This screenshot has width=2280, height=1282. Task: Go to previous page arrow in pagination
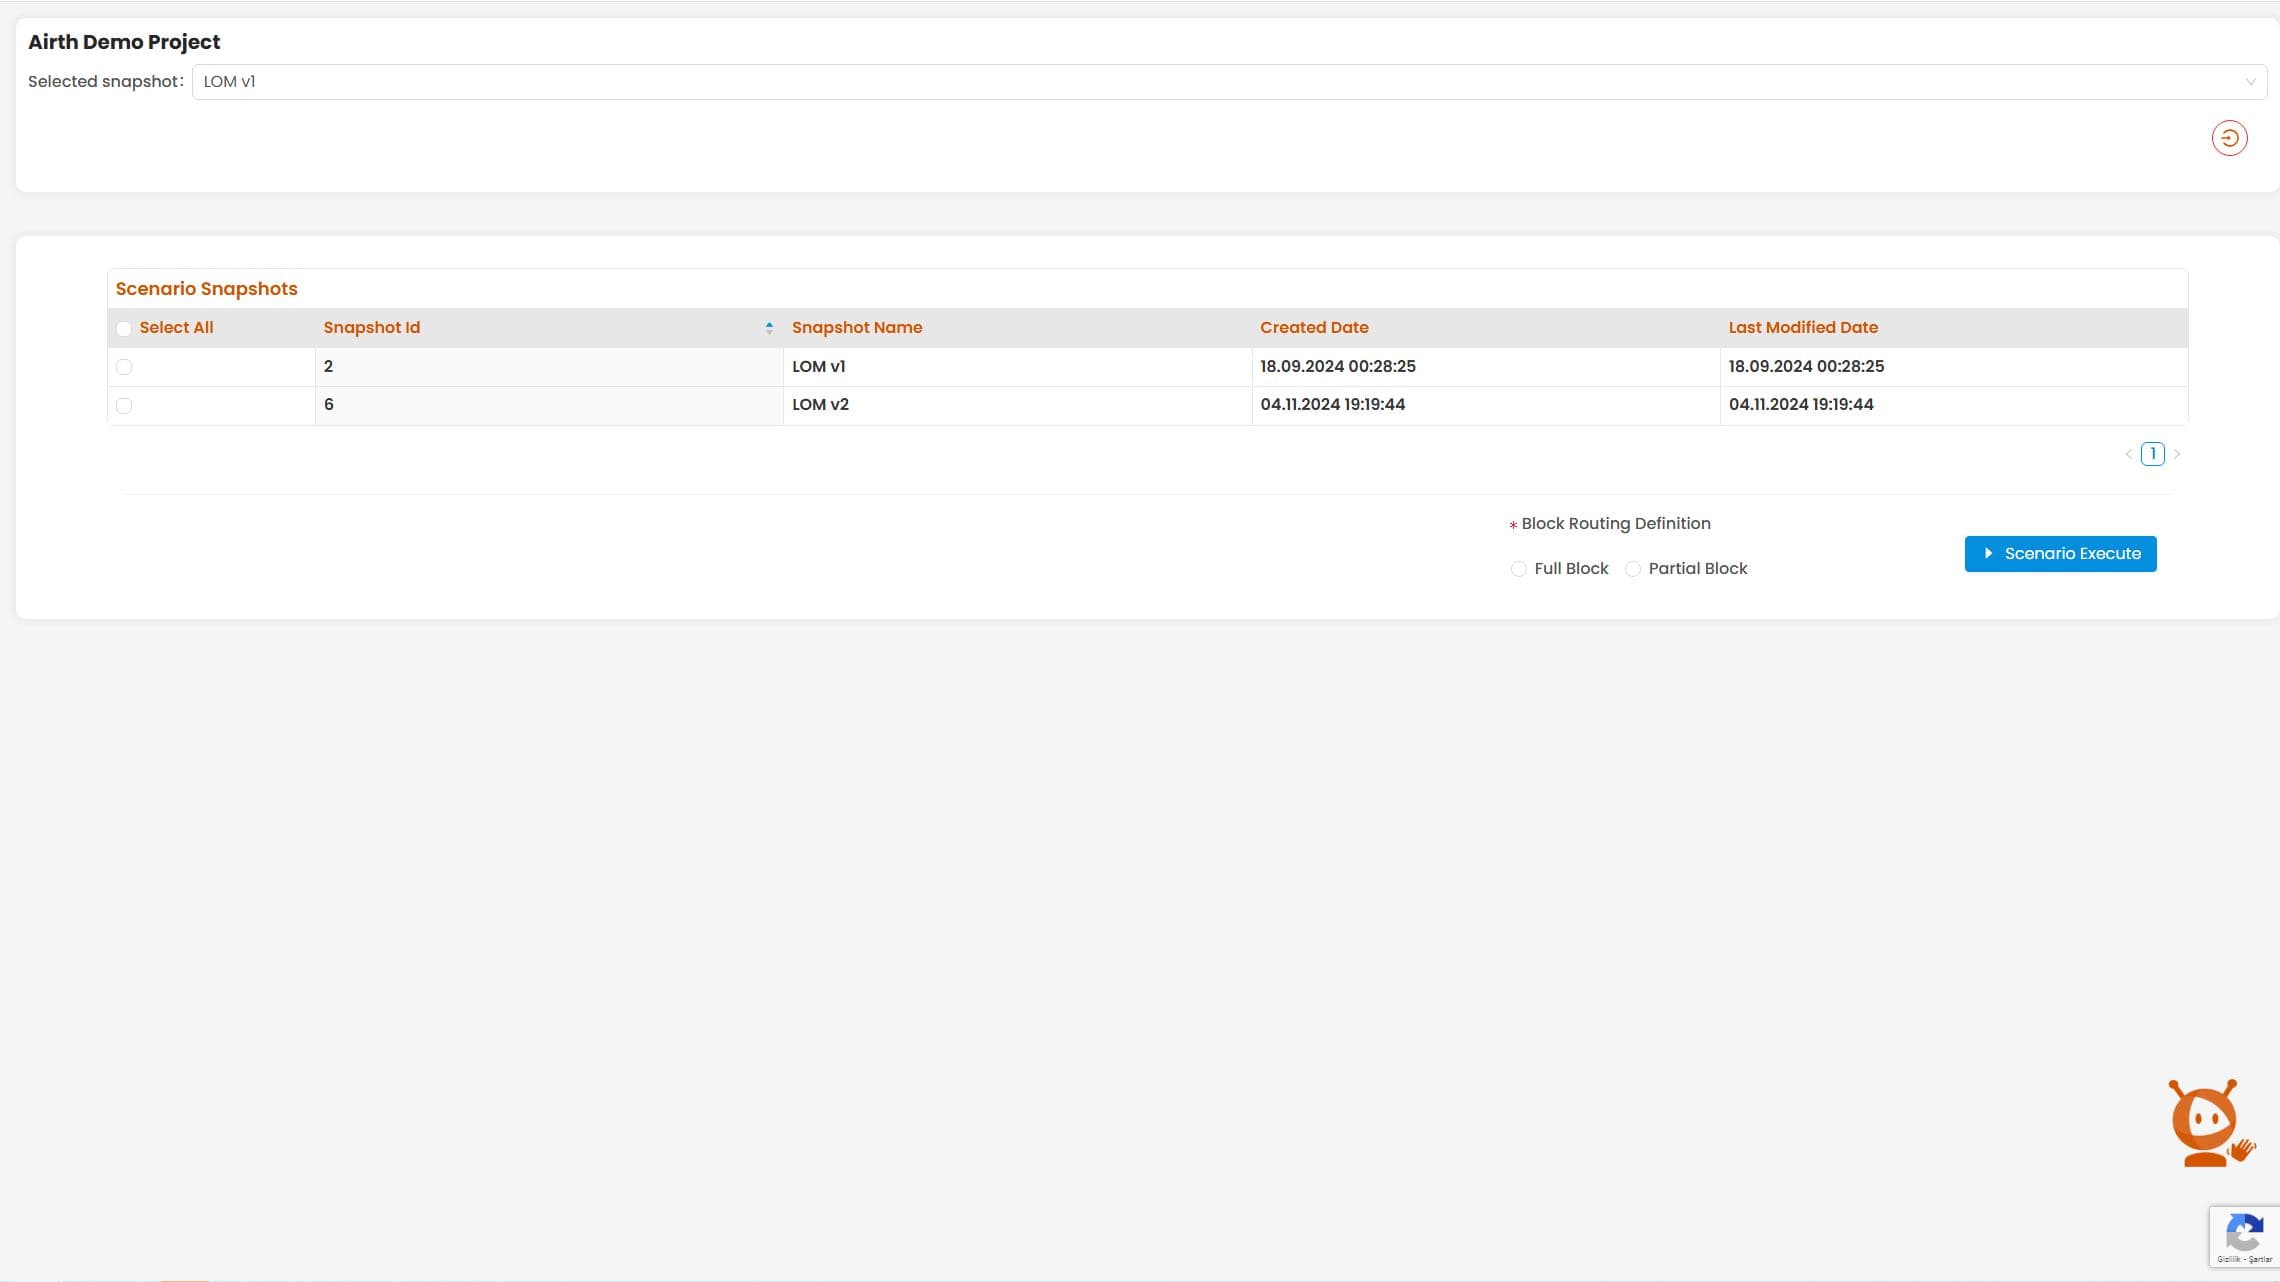click(x=2129, y=454)
